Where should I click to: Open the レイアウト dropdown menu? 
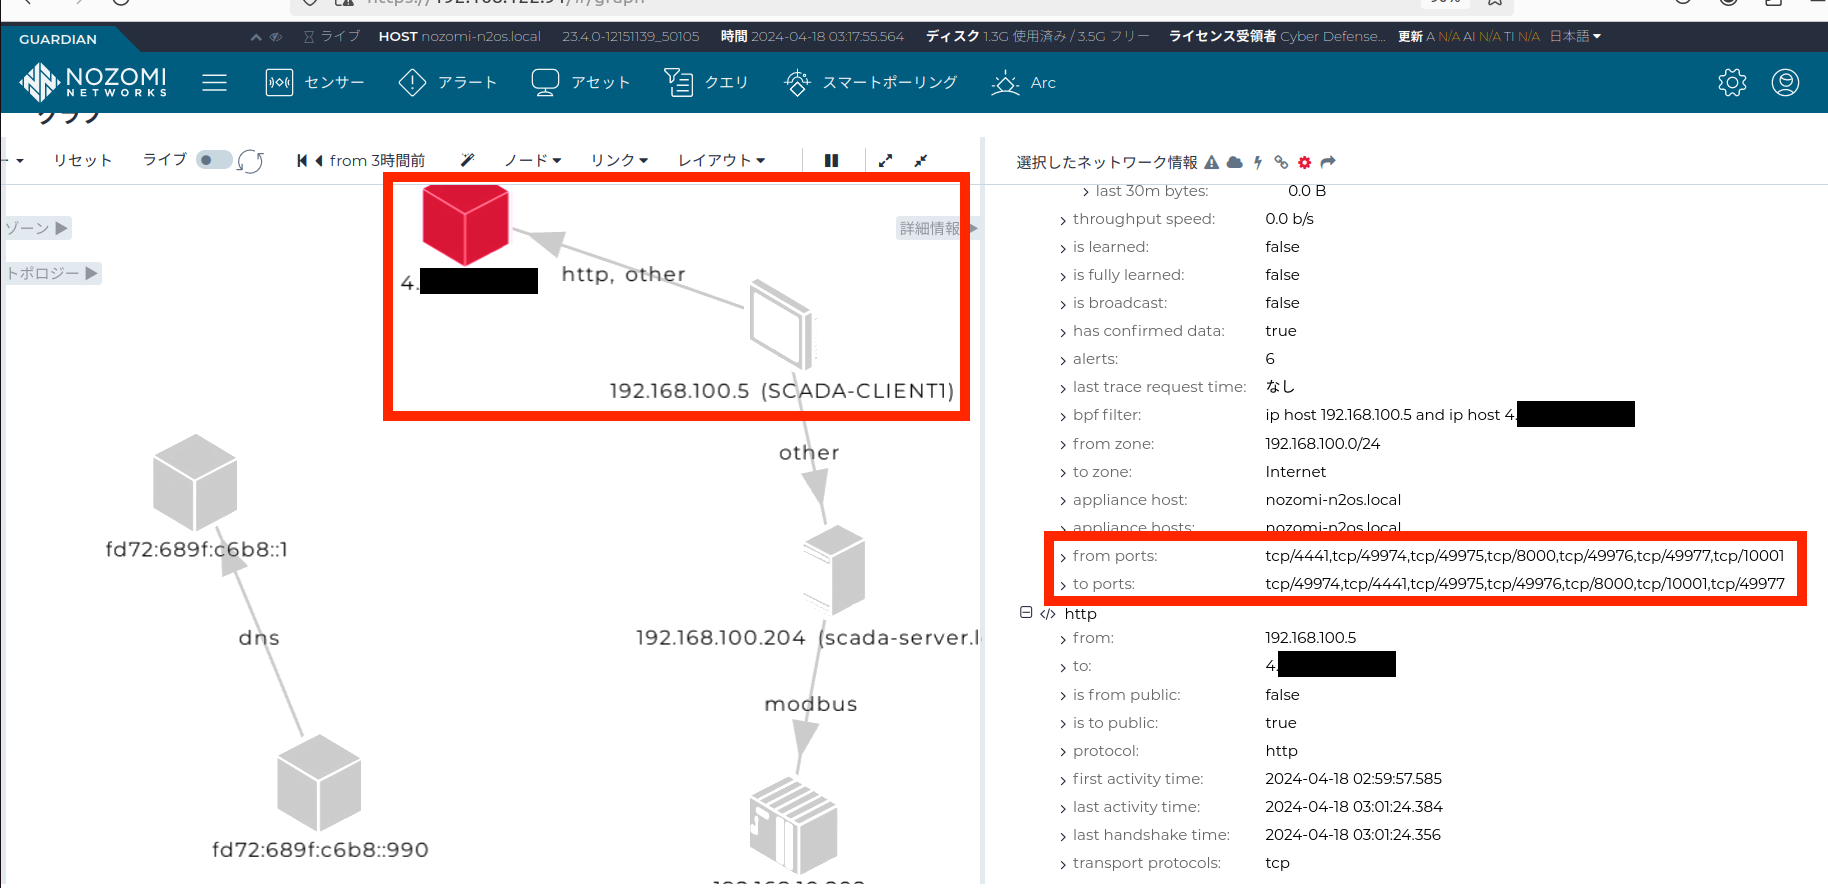pyautogui.click(x=721, y=160)
